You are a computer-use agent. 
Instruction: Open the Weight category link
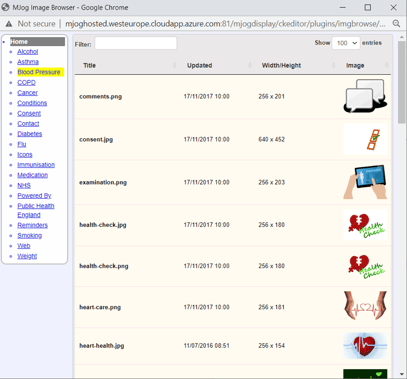coord(27,256)
